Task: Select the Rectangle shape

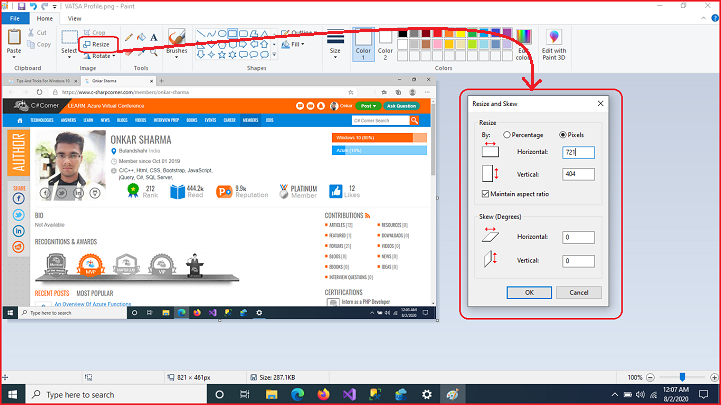Action: [x=232, y=34]
